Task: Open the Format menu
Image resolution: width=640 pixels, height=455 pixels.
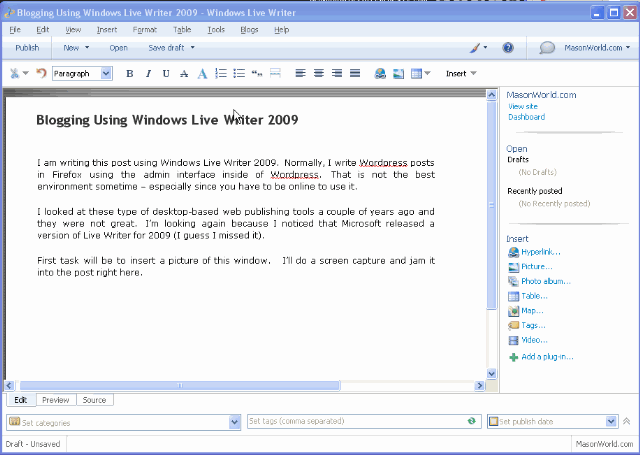Action: click(144, 30)
